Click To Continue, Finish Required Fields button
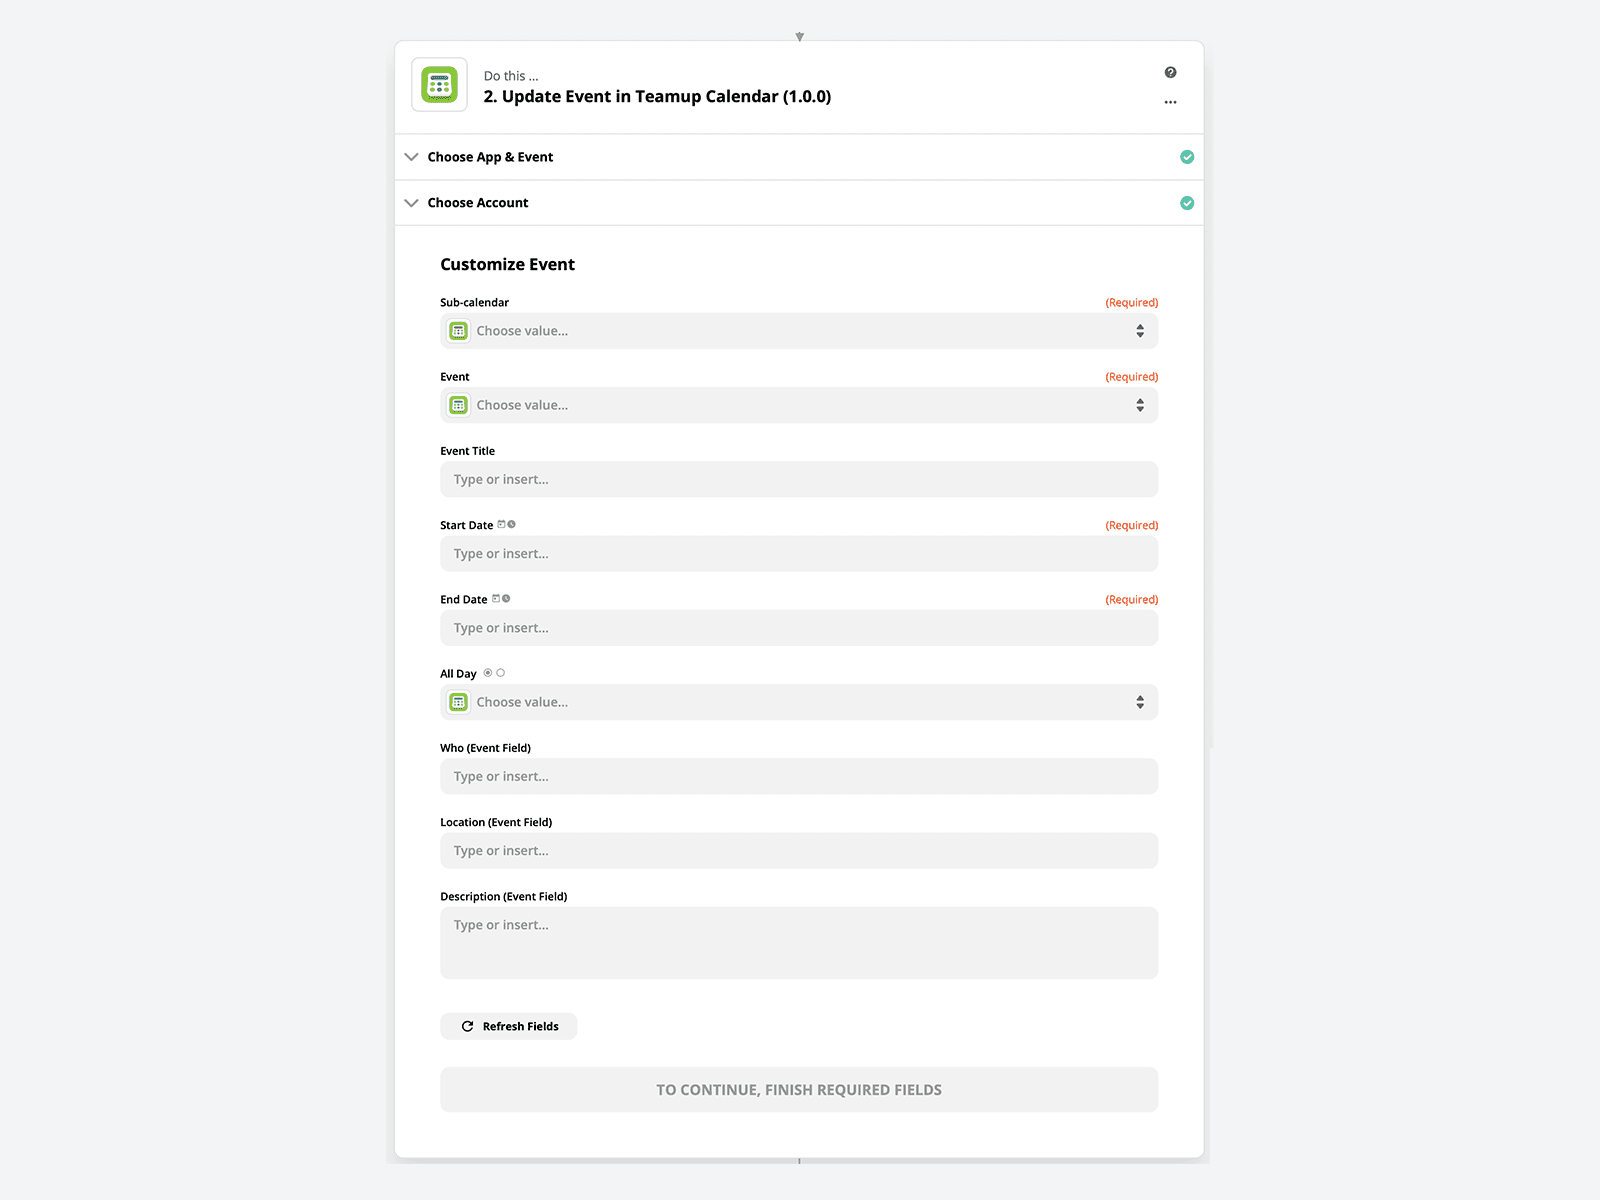Viewport: 1600px width, 1200px height. pos(799,1090)
